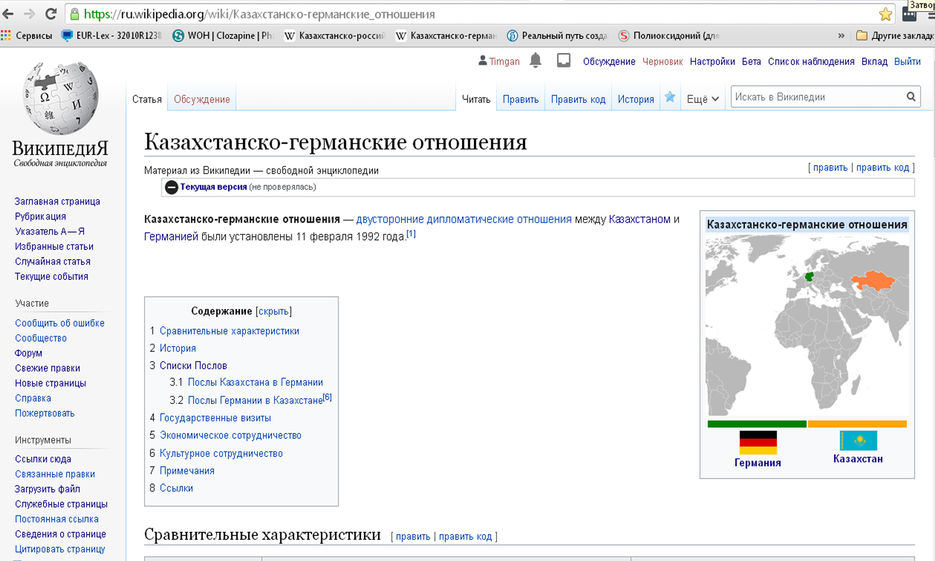Open the Казахстаном link in the article

coord(640,219)
